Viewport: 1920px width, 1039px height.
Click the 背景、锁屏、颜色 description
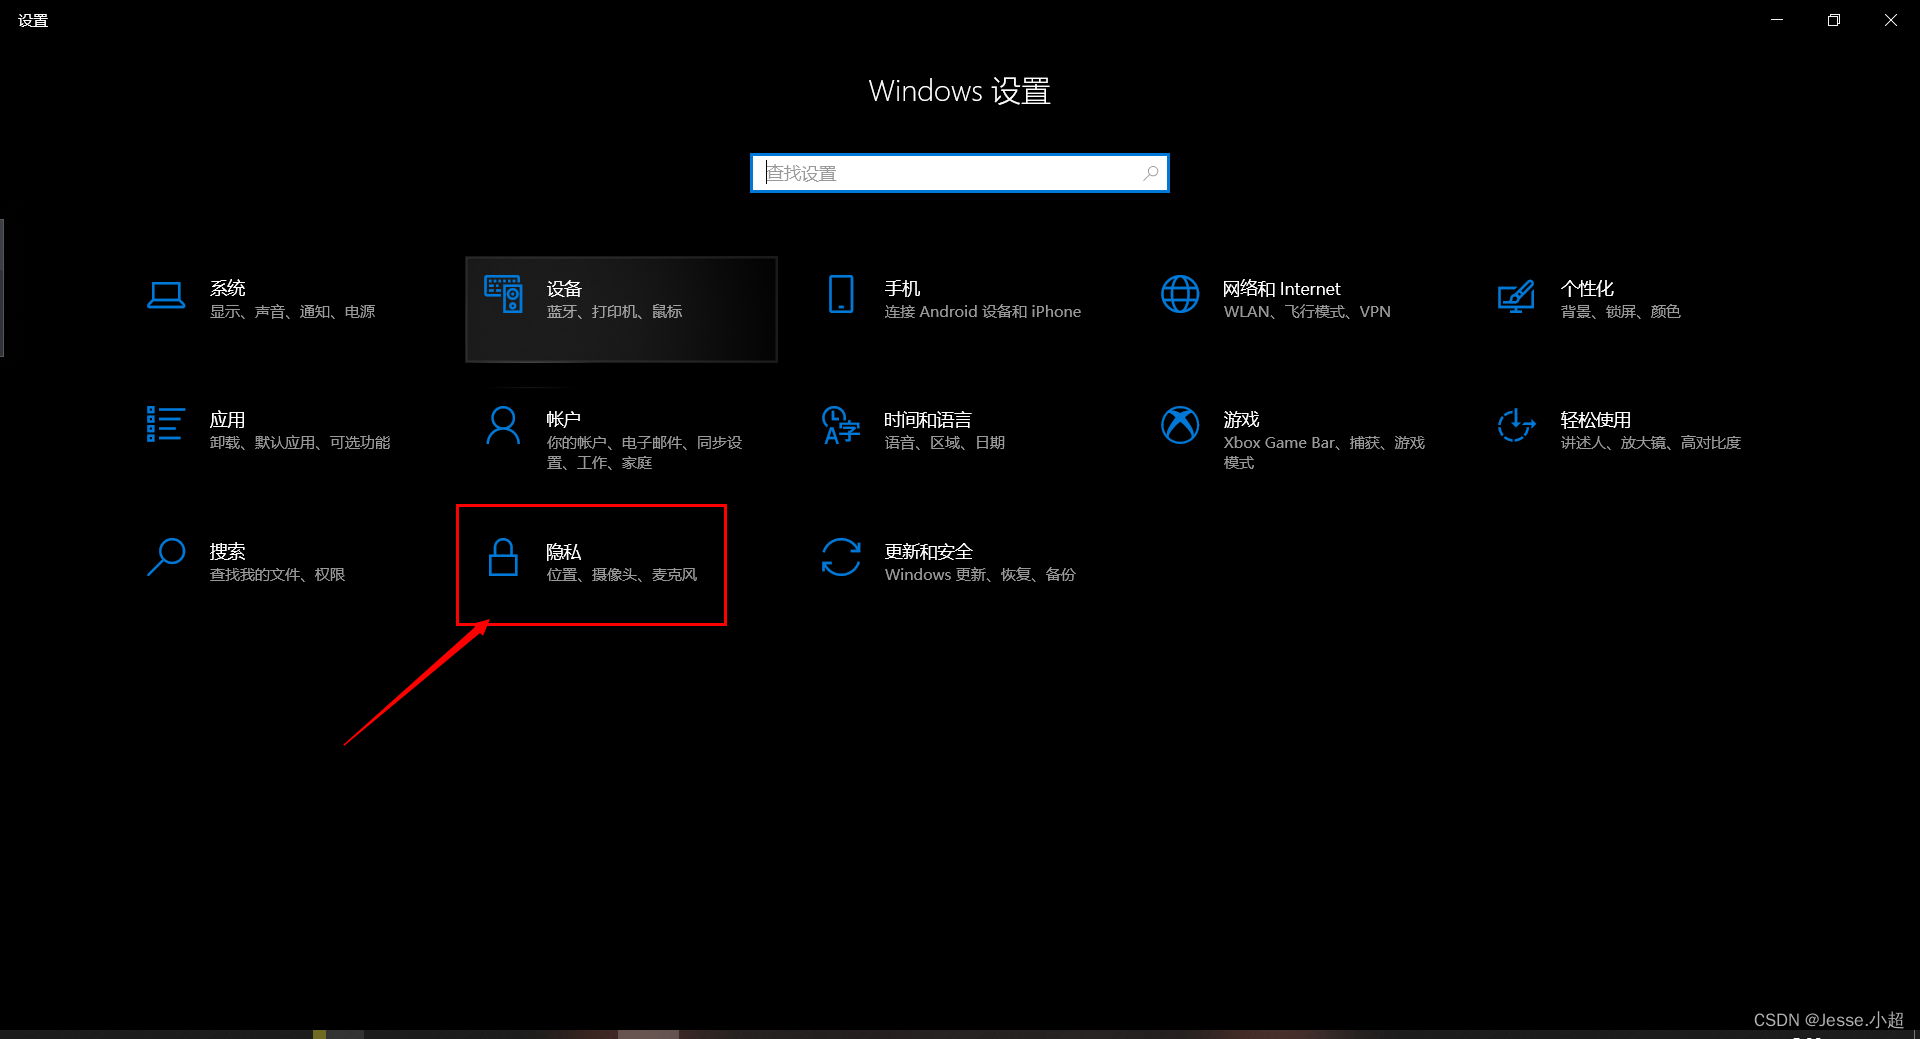coord(1620,312)
